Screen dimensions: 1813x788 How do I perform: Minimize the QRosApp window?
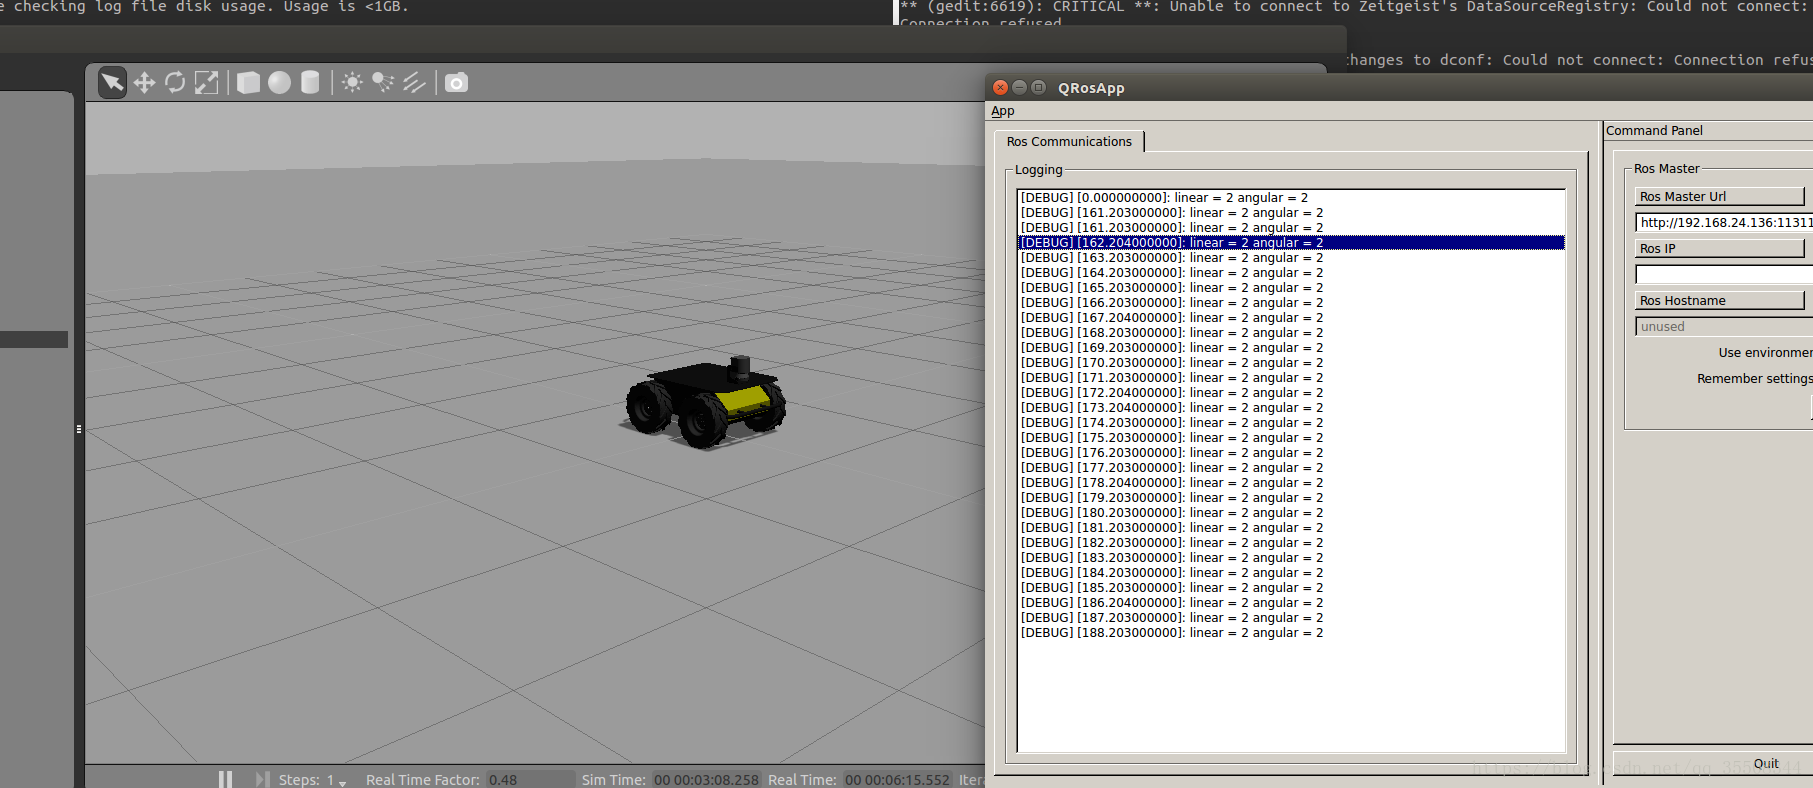tap(1020, 88)
